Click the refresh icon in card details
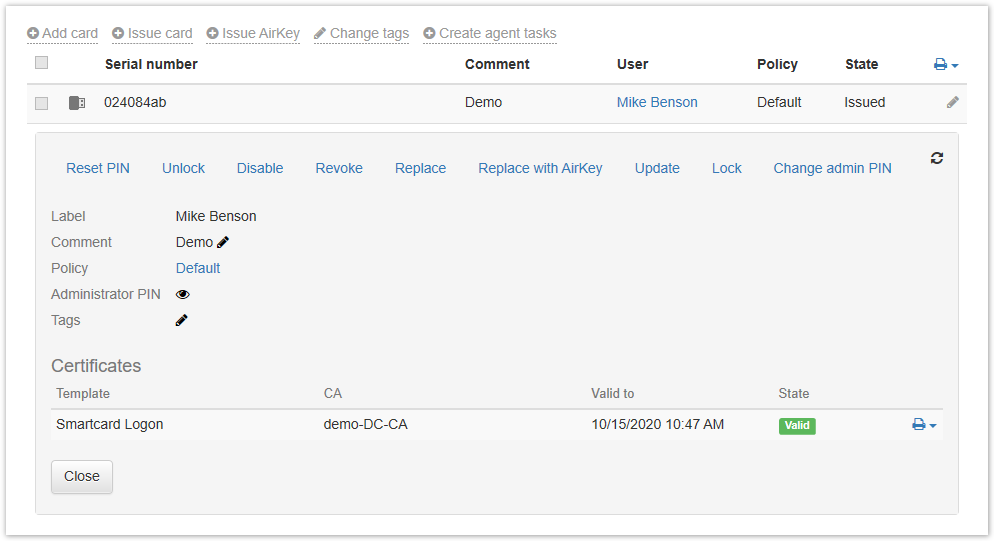The image size is (994, 541). coord(937,158)
